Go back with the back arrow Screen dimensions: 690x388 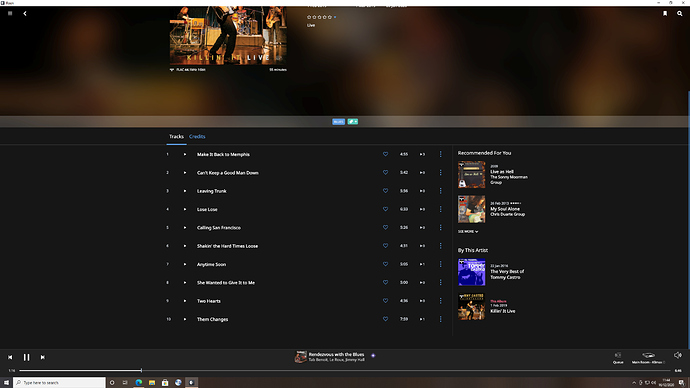click(x=25, y=14)
